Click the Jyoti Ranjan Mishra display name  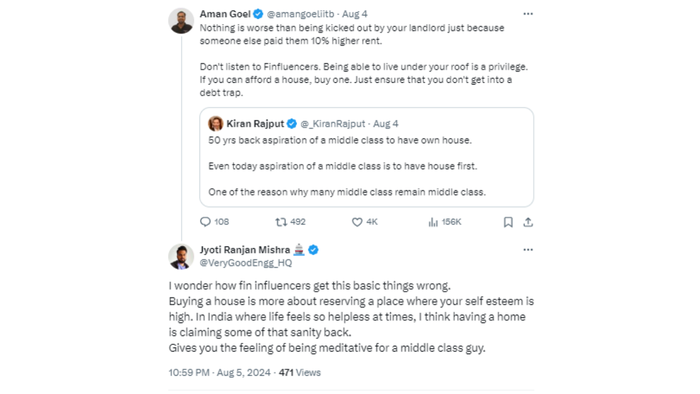coord(245,250)
